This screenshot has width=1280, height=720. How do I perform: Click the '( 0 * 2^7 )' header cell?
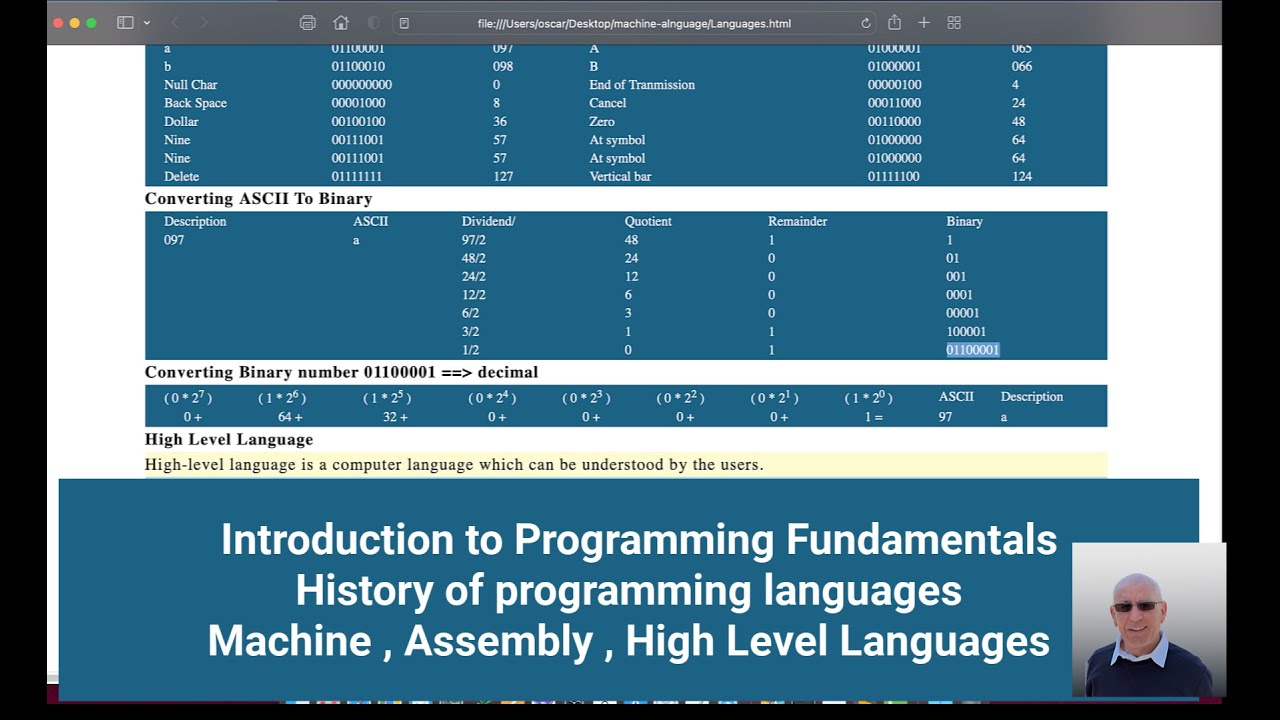188,397
